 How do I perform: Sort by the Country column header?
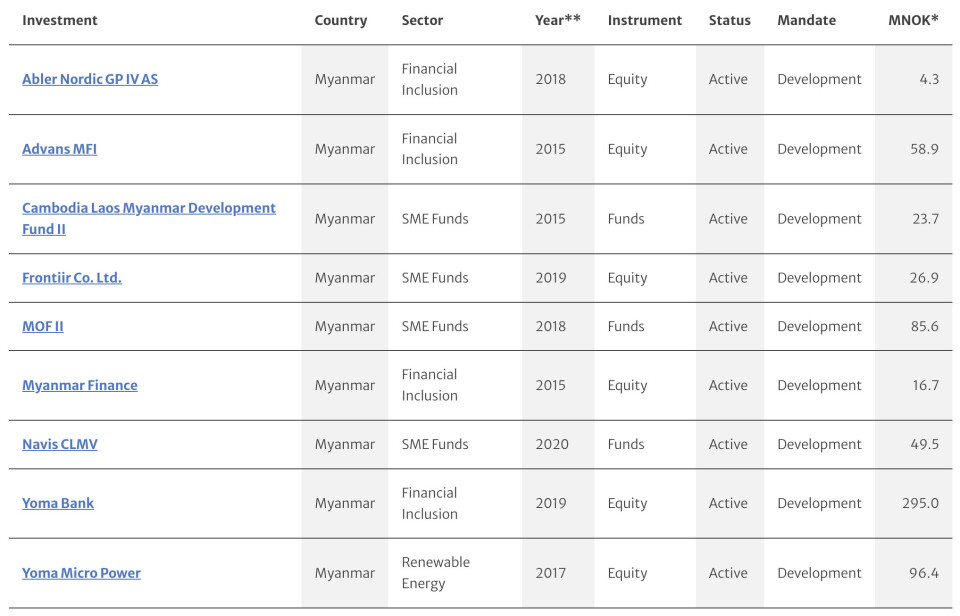(x=341, y=20)
